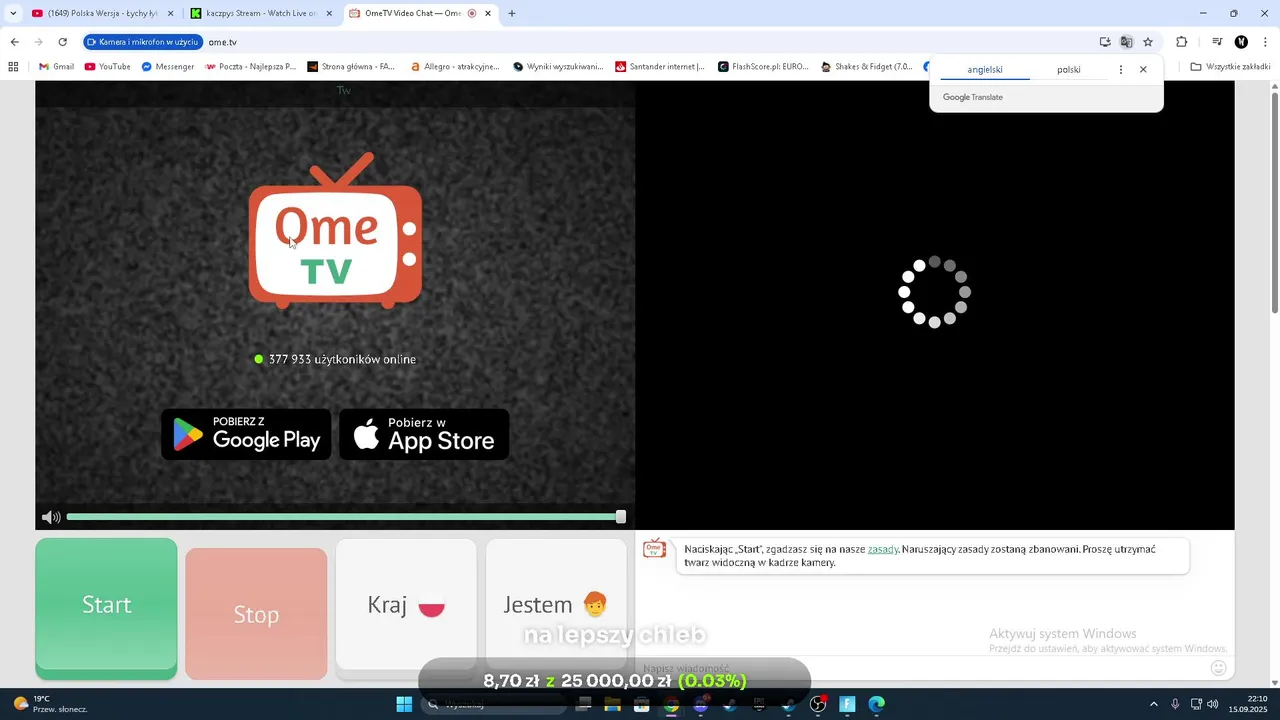This screenshot has width=1280, height=720.
Task: Expand the tab search dropdown arrow
Action: coord(13,13)
